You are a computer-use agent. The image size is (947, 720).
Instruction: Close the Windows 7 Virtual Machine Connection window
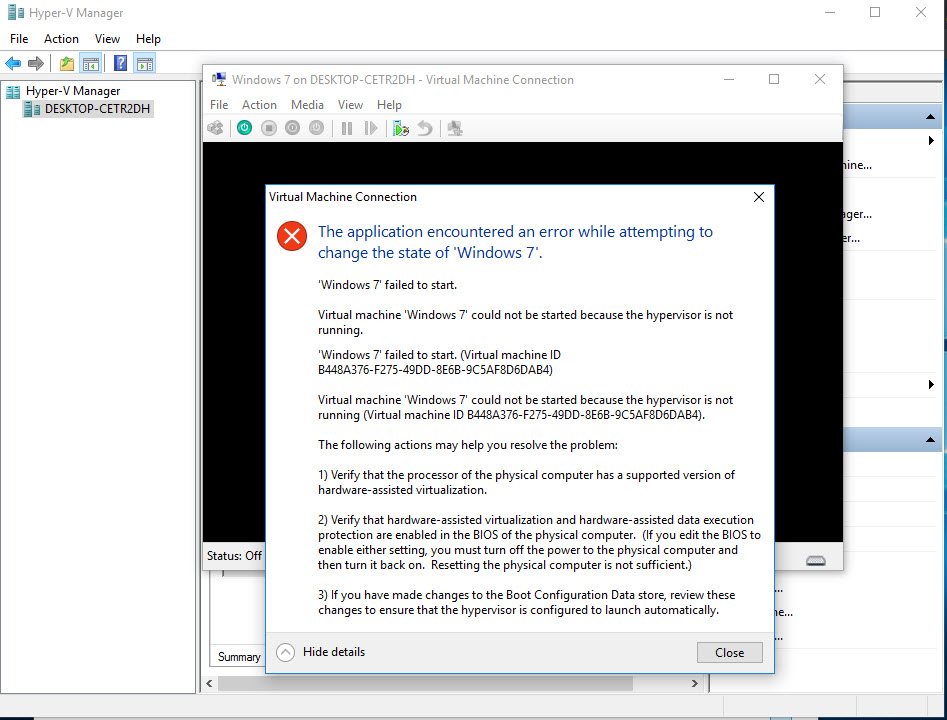click(x=820, y=79)
